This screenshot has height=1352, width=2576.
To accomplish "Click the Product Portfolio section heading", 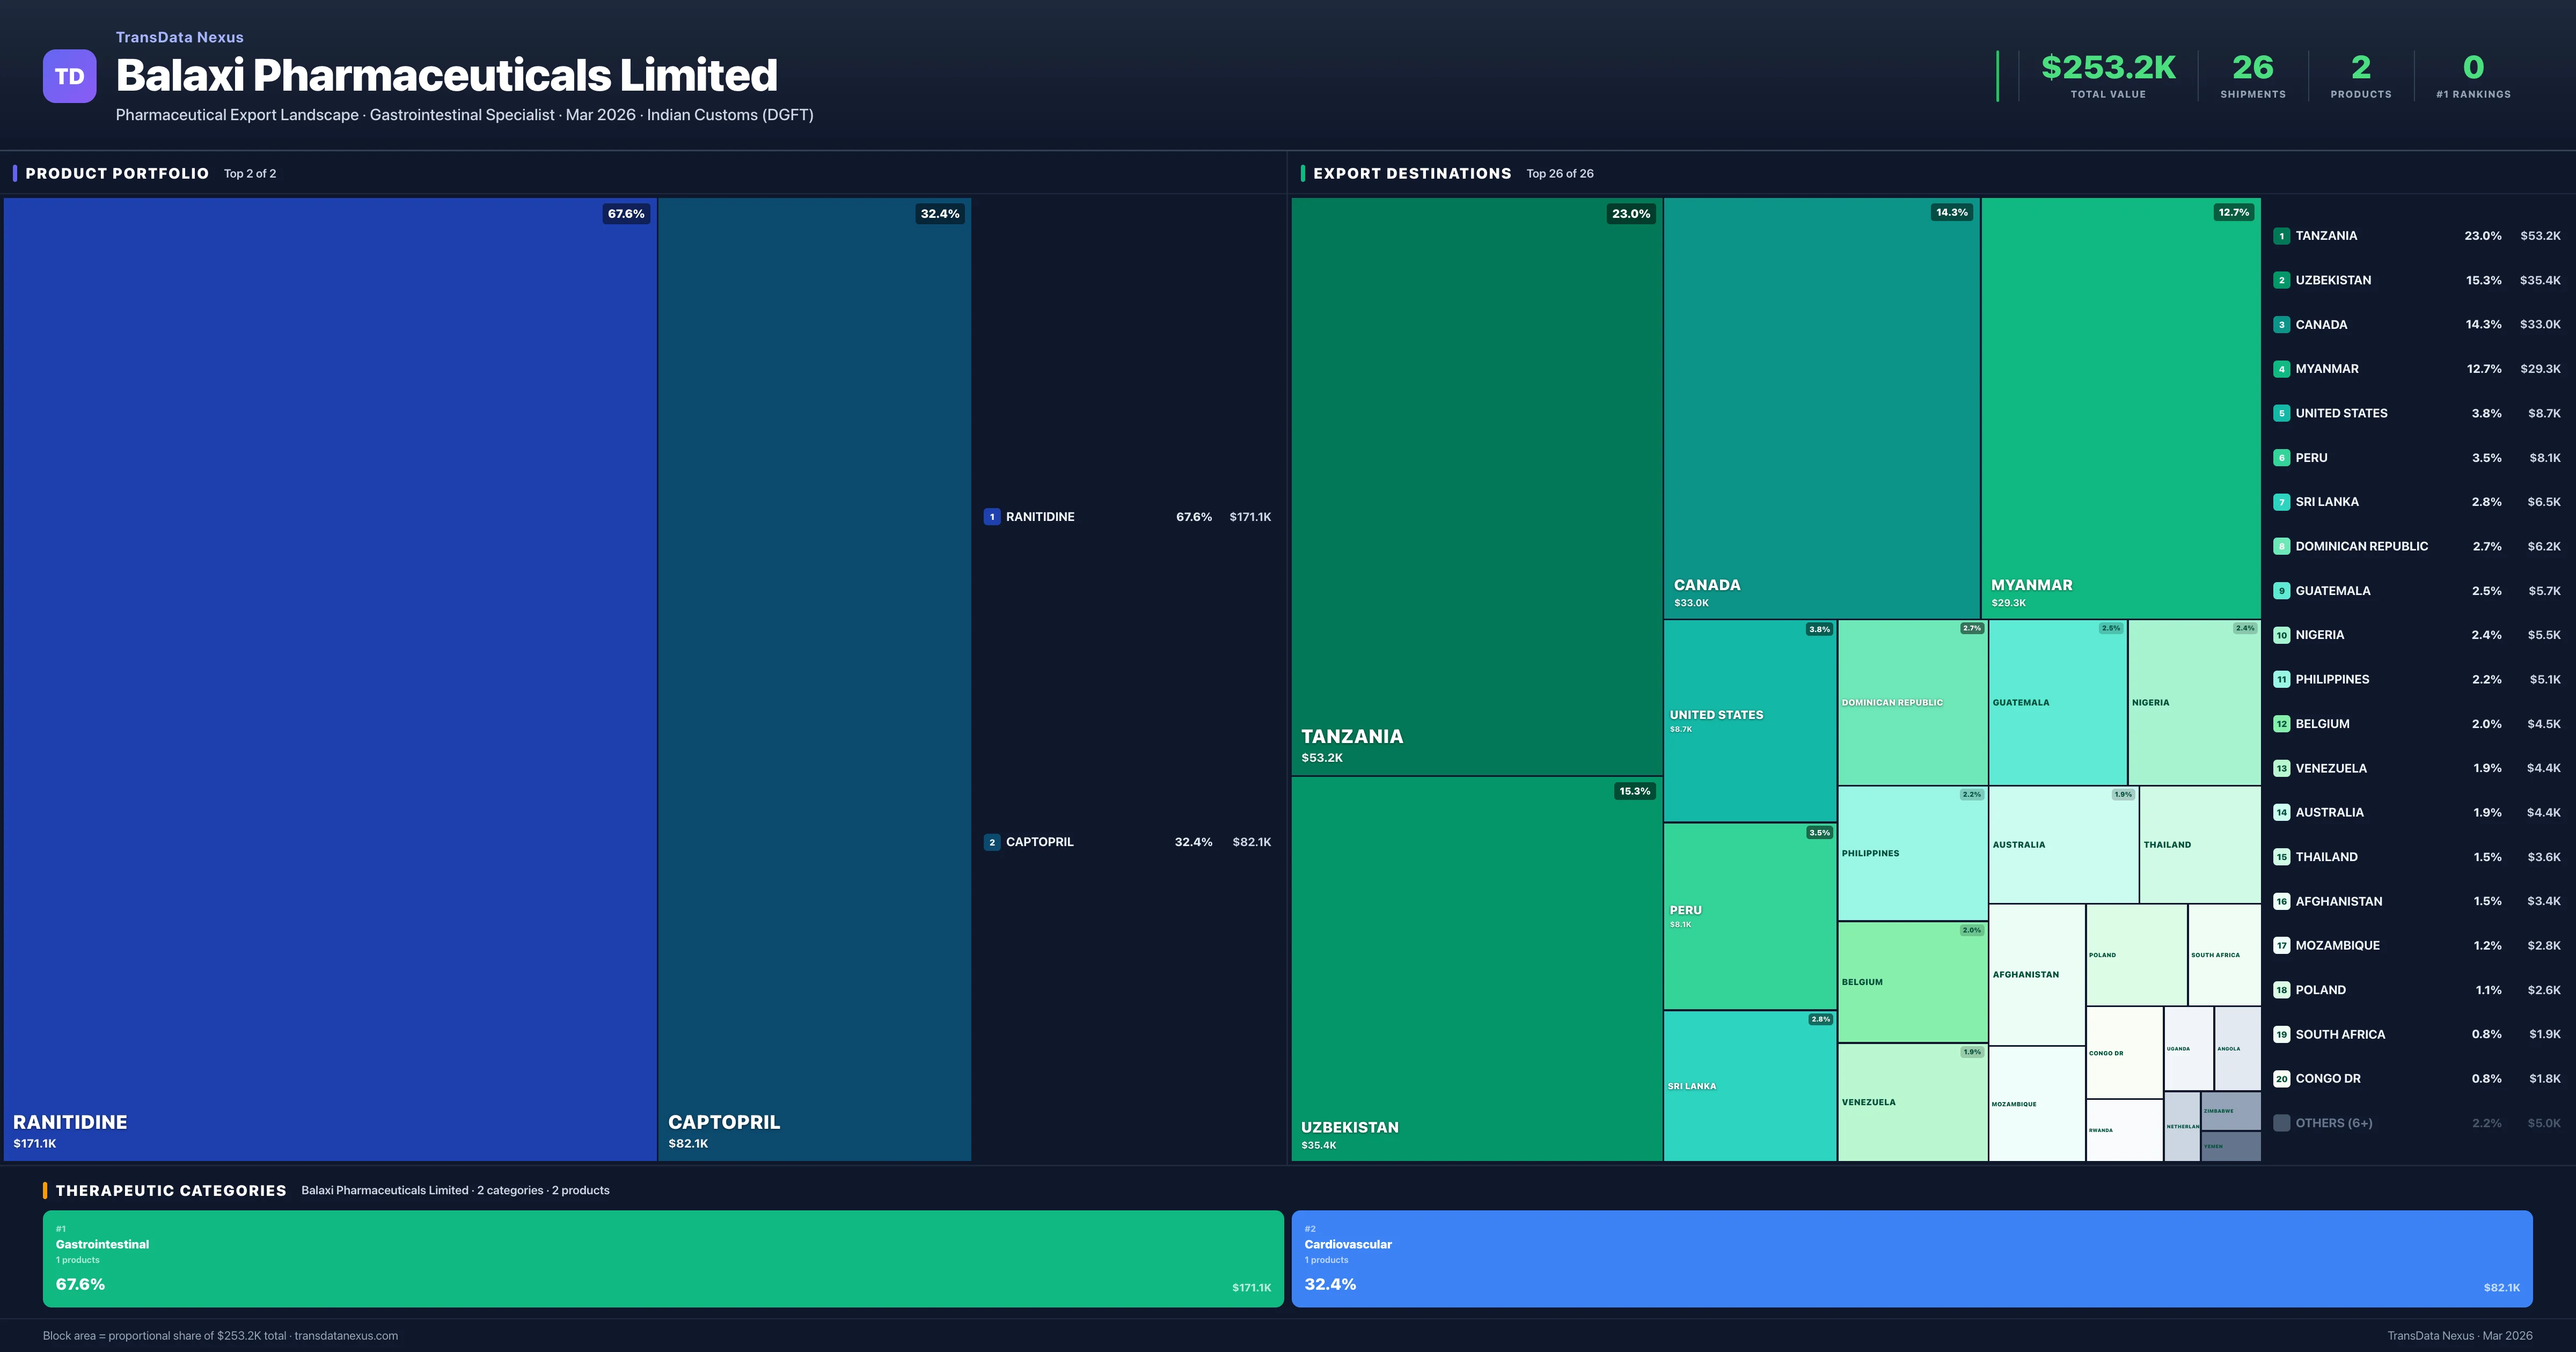I will pos(117,173).
